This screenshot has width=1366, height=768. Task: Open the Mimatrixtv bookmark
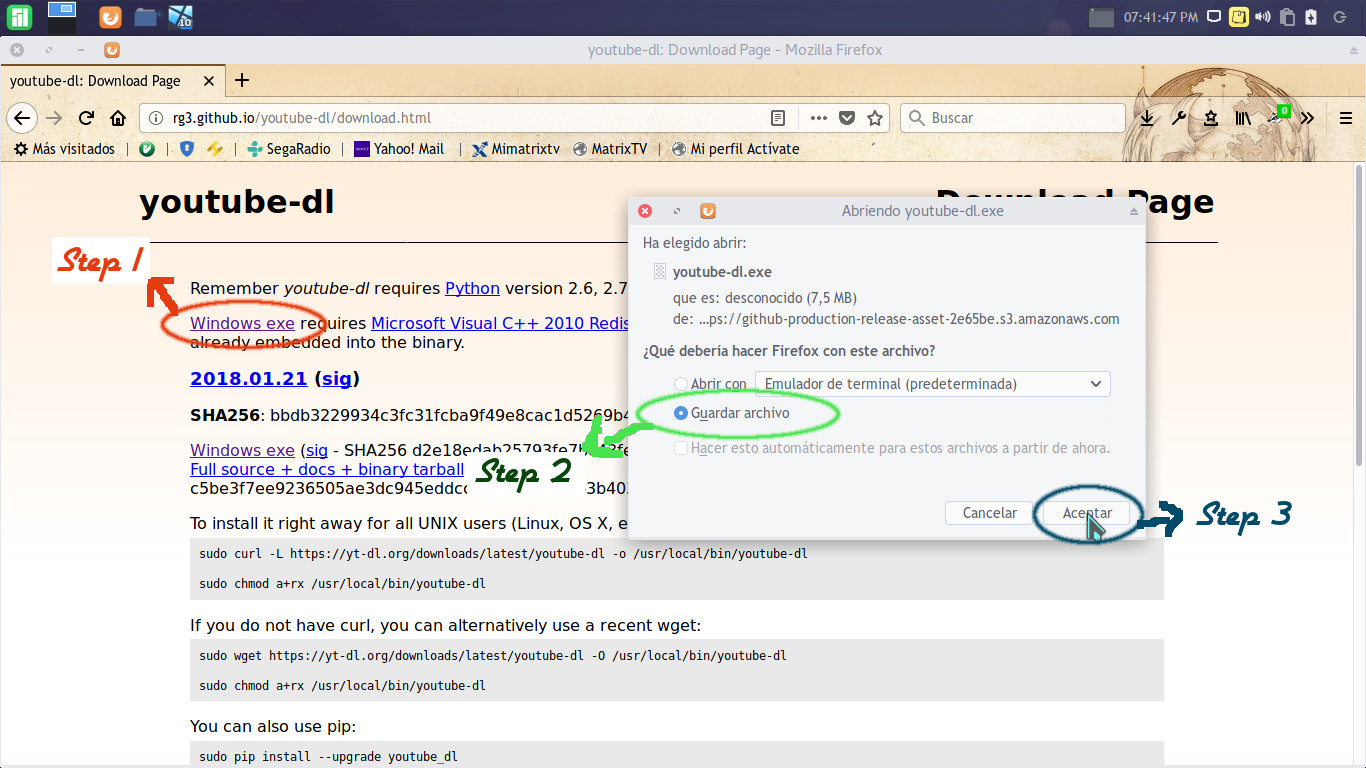(x=515, y=149)
